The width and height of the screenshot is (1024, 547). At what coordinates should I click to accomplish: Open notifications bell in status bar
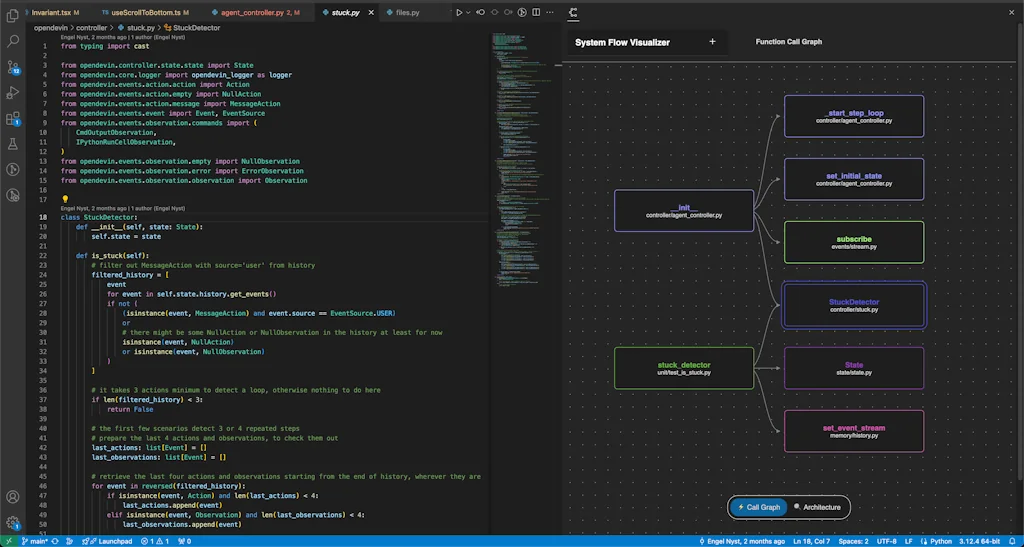(1013, 541)
